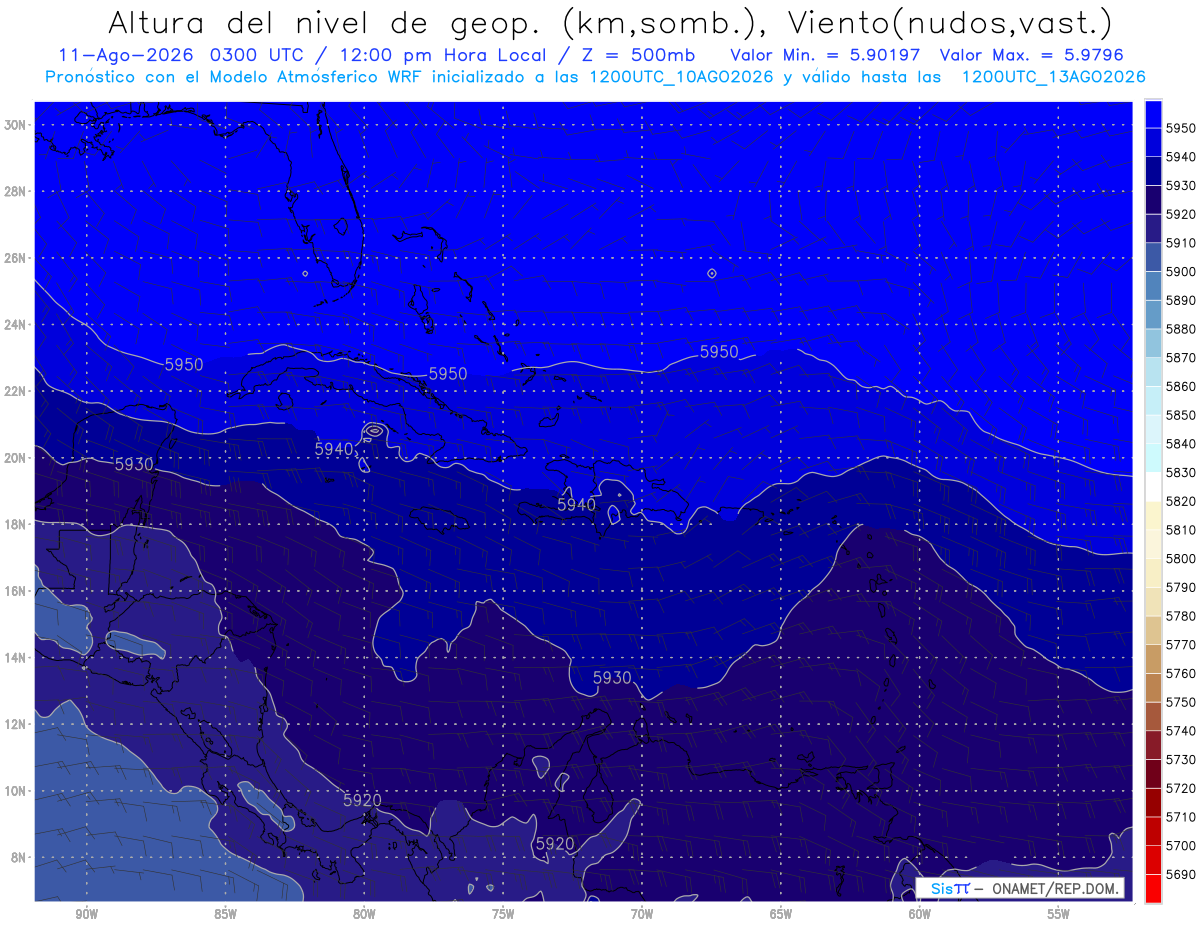This screenshot has width=1200, height=927.
Task: Click the 5770 value on the color legend
Action: [x=1180, y=645]
